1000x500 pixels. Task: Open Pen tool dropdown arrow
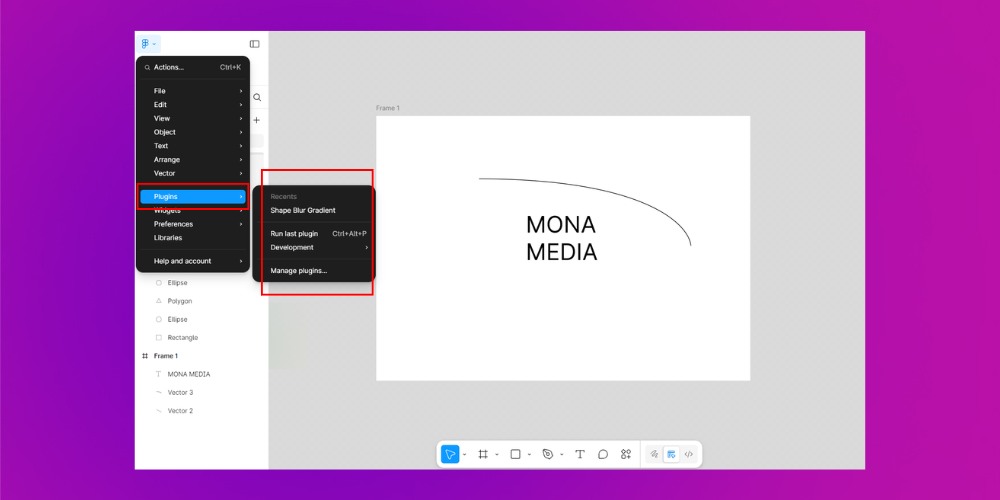(561, 455)
